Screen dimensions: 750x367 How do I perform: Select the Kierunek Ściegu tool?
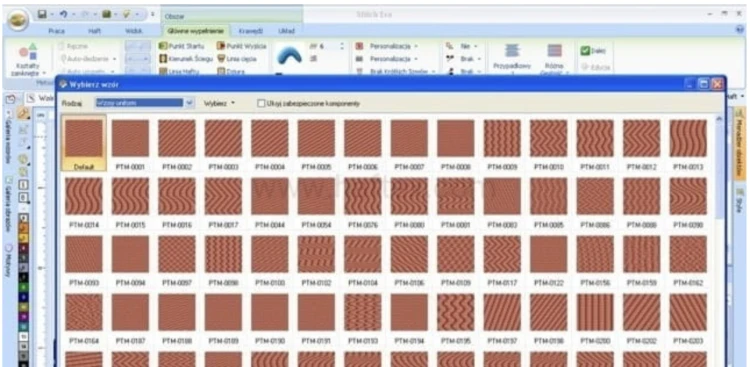point(186,59)
